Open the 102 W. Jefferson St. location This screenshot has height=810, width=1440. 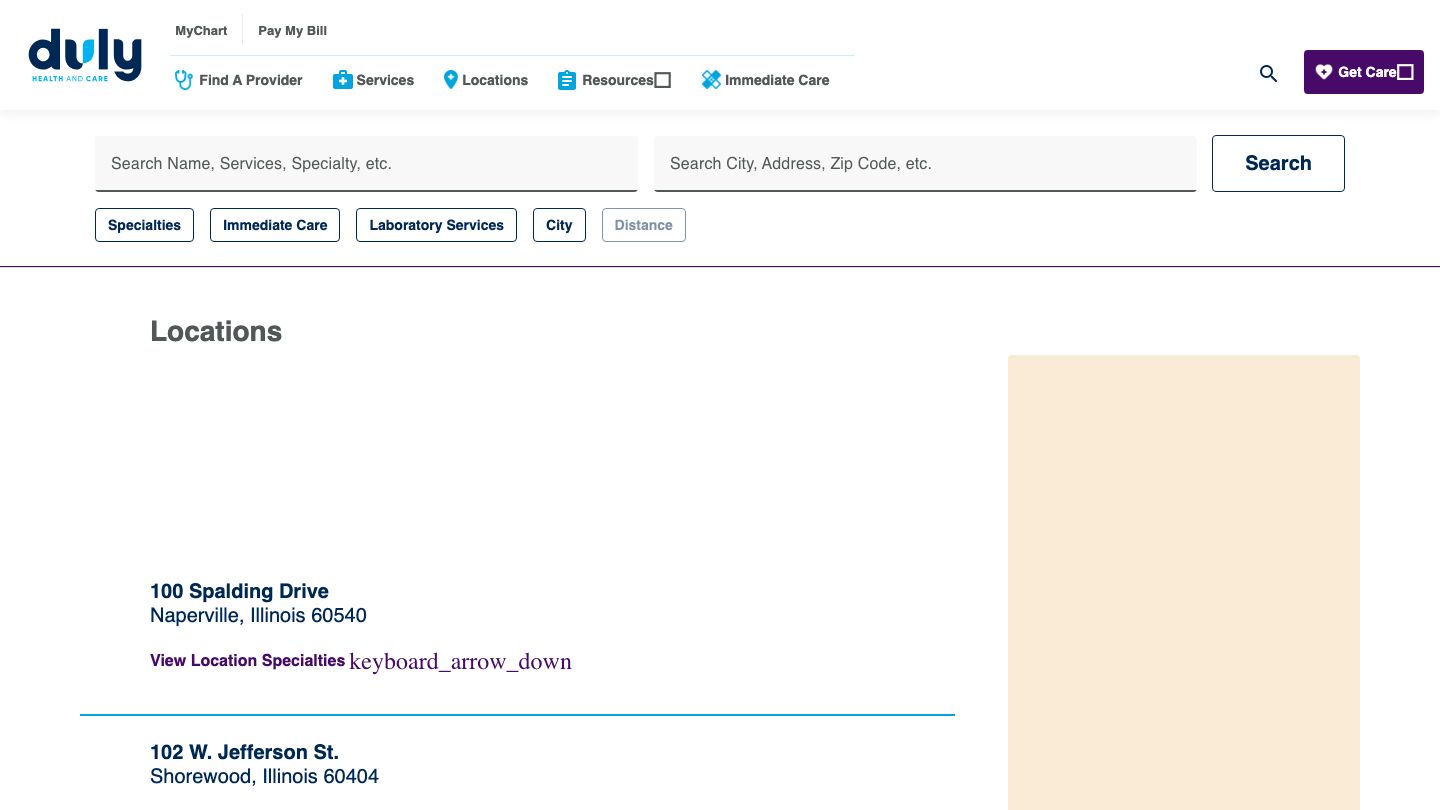click(x=244, y=752)
